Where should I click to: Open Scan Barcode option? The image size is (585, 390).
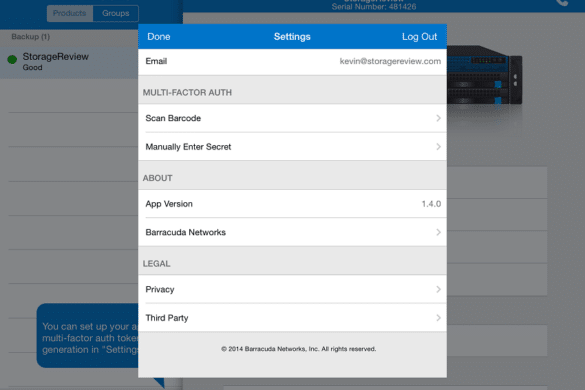click(292, 118)
